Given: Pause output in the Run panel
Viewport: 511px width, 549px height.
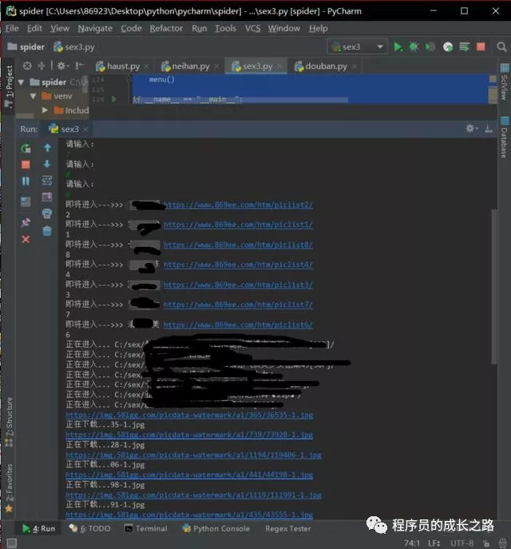Looking at the screenshot, I should (x=26, y=181).
